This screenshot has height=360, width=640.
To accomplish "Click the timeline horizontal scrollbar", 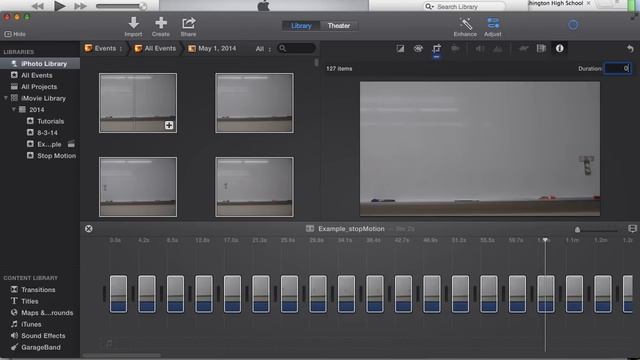I will coord(122,356).
